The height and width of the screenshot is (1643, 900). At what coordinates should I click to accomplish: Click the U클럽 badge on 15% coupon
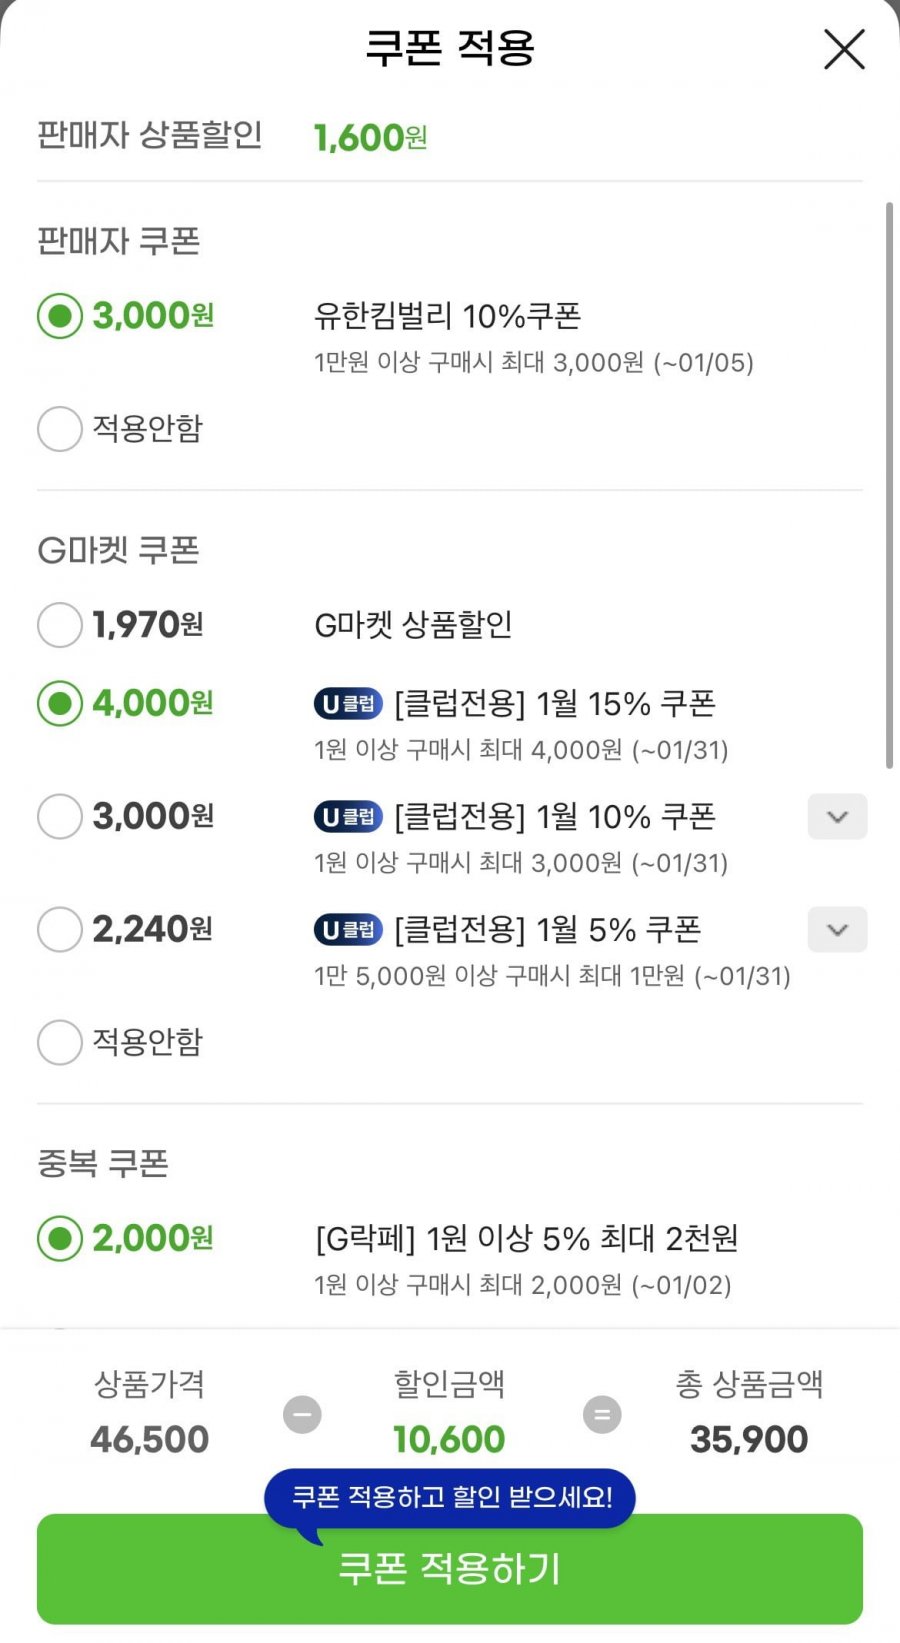point(348,704)
